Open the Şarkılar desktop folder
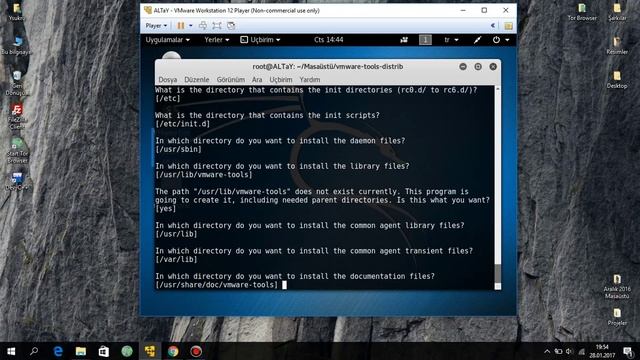 click(x=617, y=12)
